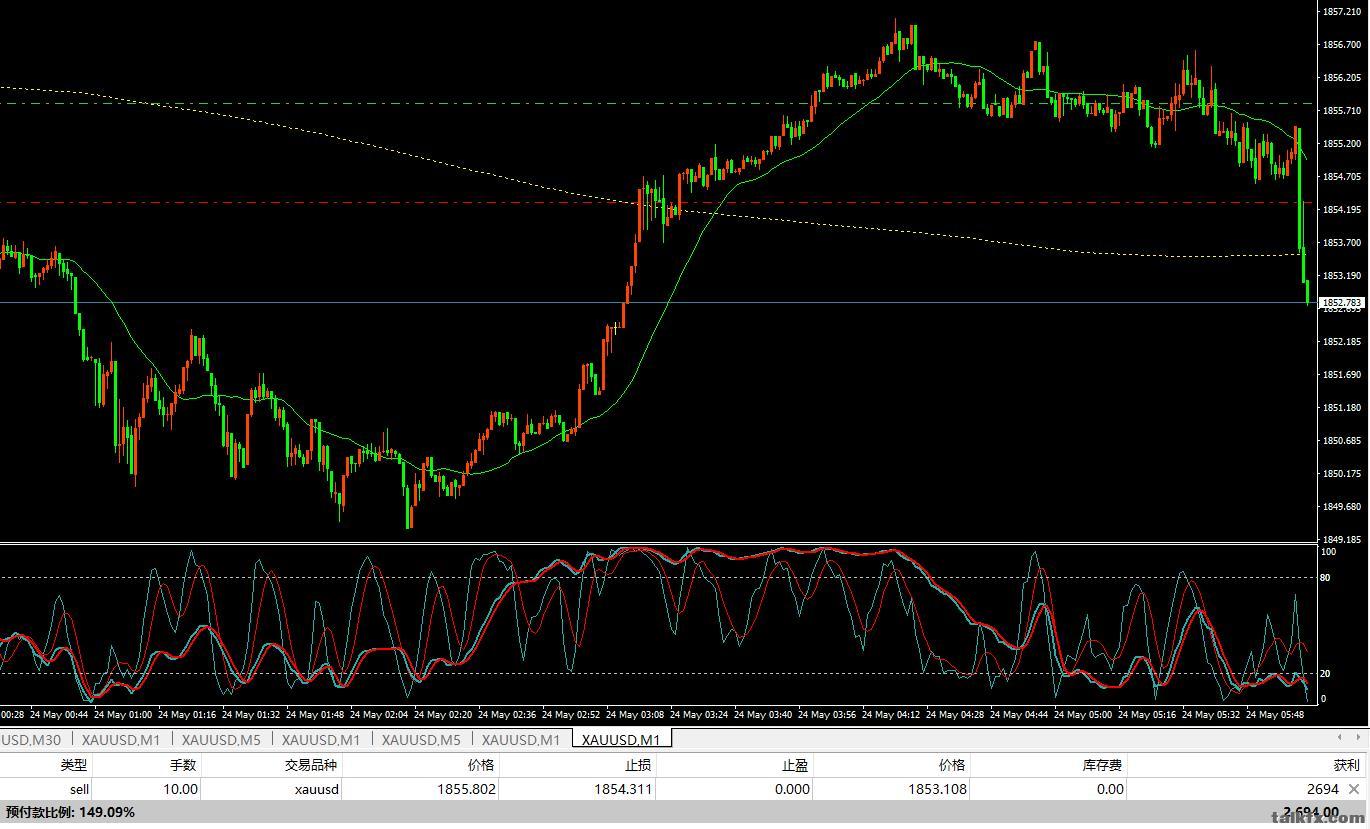Sort orders by 获利 column header
Image resolution: width=1370 pixels, height=829 pixels.
(1346, 765)
